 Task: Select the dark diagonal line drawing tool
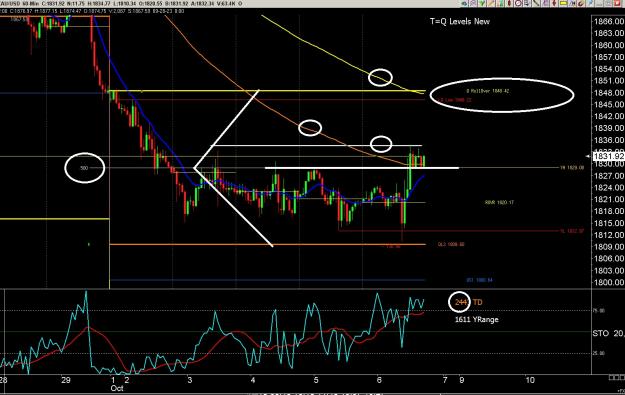[x=536, y=4]
